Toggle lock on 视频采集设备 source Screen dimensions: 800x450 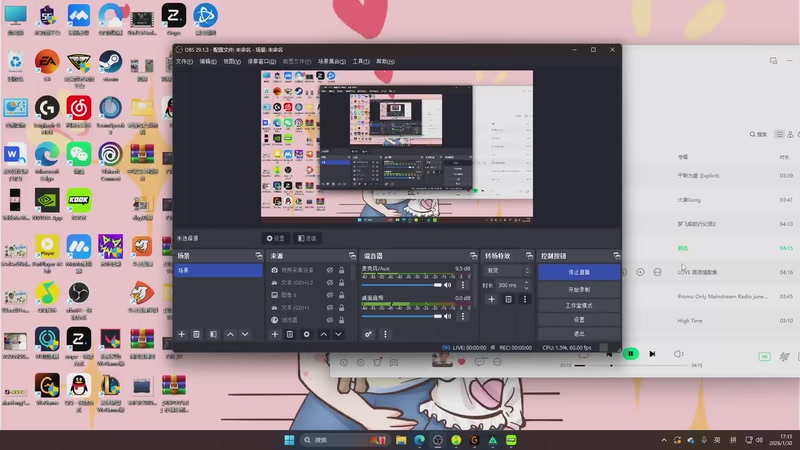341,270
